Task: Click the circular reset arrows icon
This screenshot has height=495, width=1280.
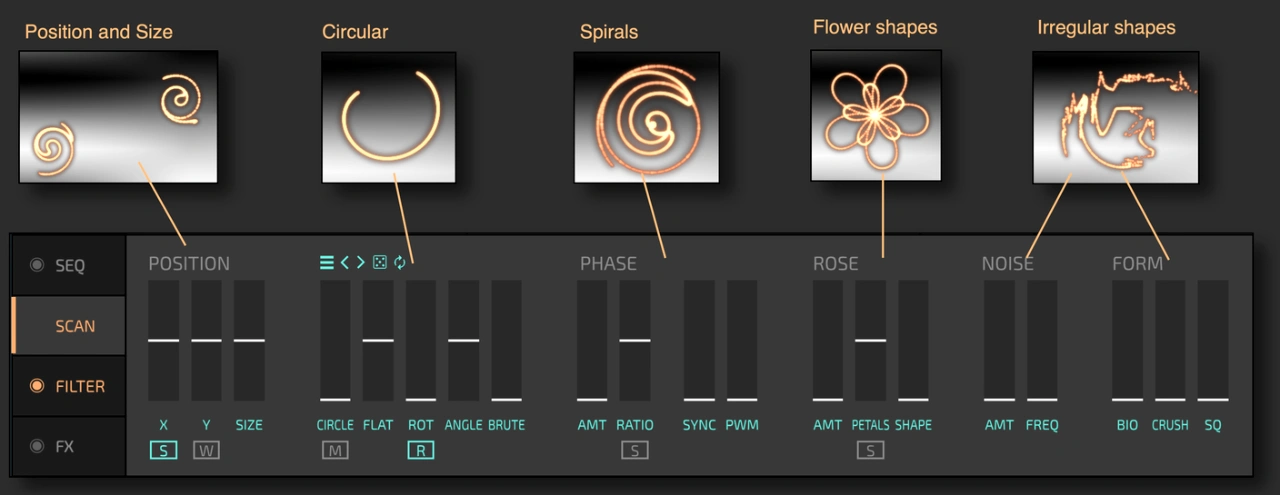Action: point(400,263)
